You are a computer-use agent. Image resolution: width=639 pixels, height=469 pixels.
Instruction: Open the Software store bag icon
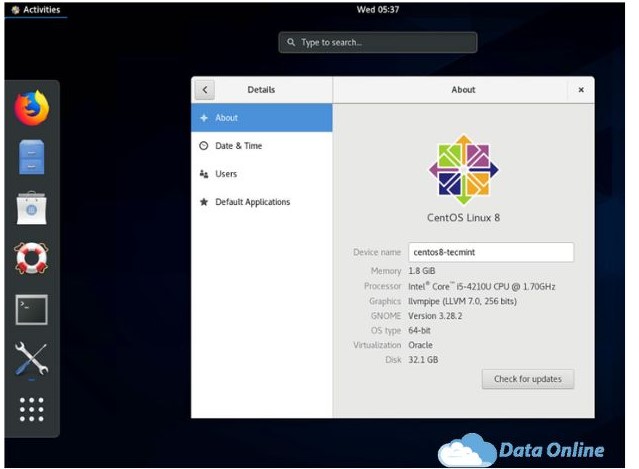tap(32, 208)
